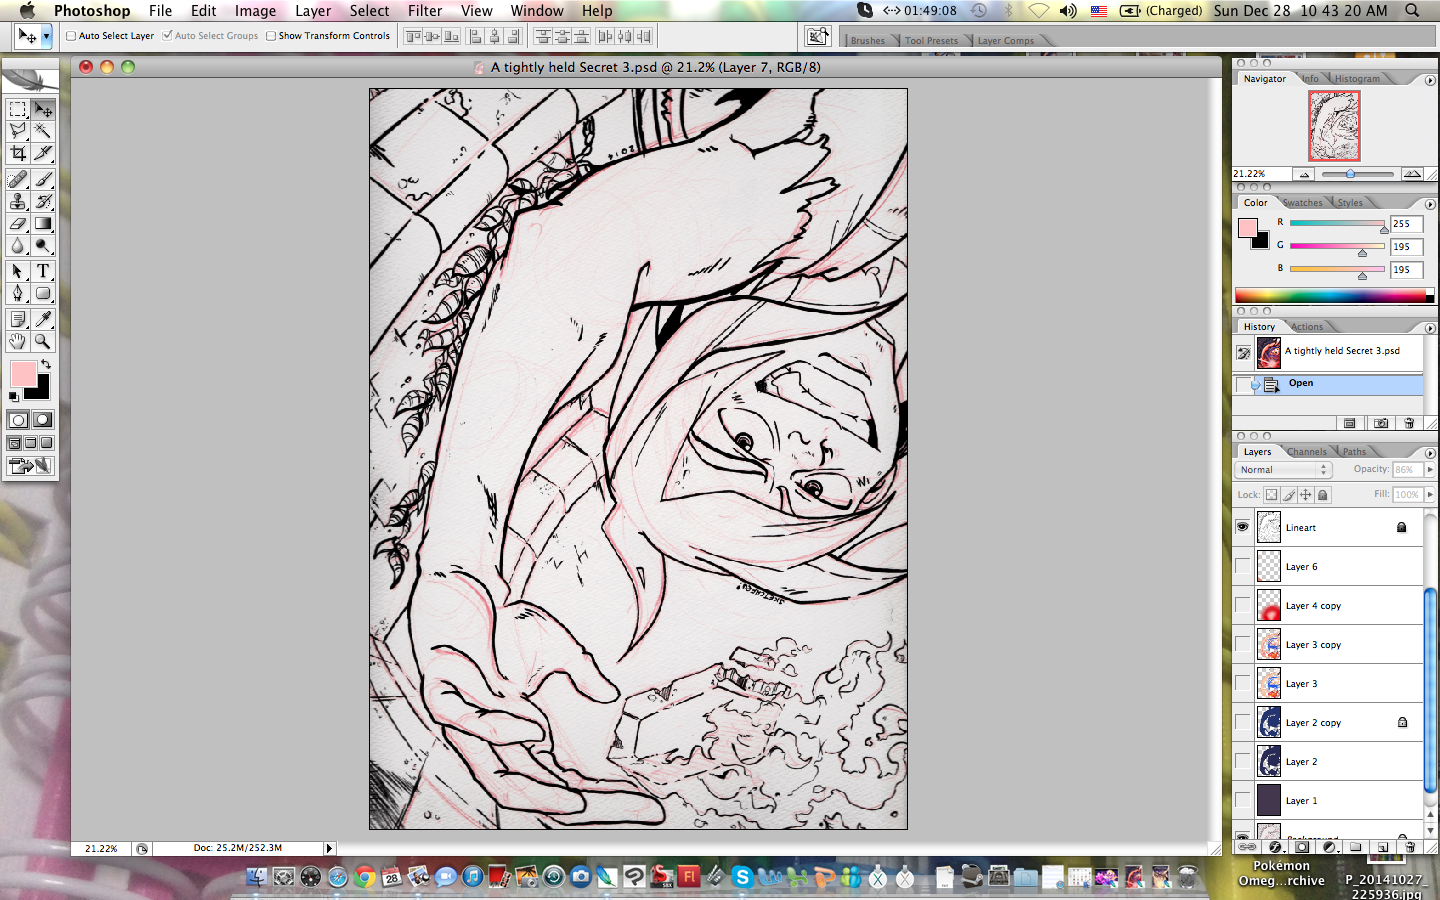
Task: Open the Opacity slider arrow
Action: [1429, 469]
